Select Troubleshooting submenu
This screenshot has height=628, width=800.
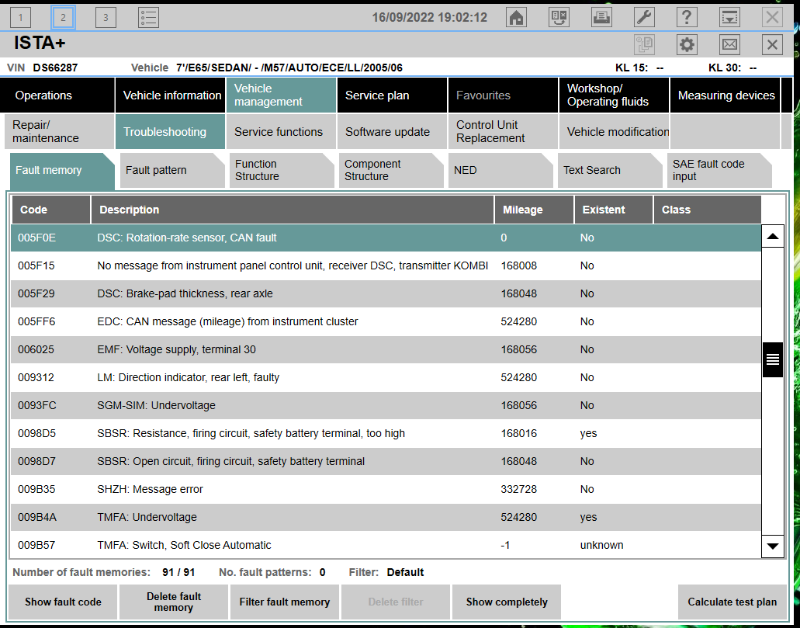coord(170,132)
